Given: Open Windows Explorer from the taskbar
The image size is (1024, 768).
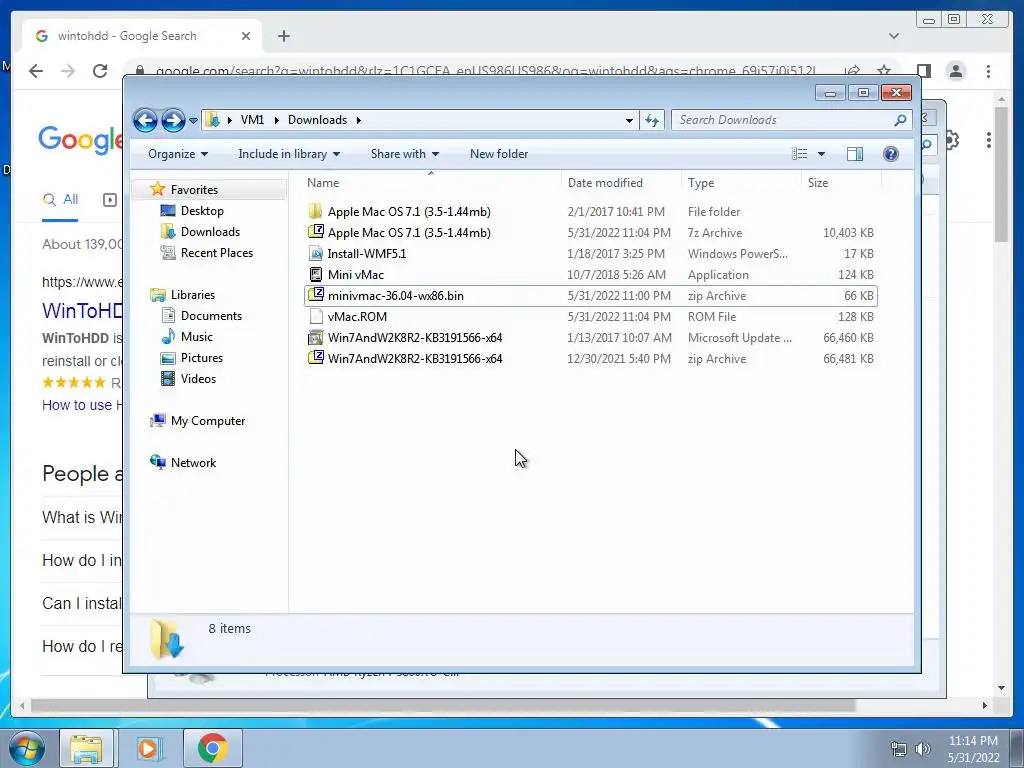Looking at the screenshot, I should pyautogui.click(x=86, y=748).
